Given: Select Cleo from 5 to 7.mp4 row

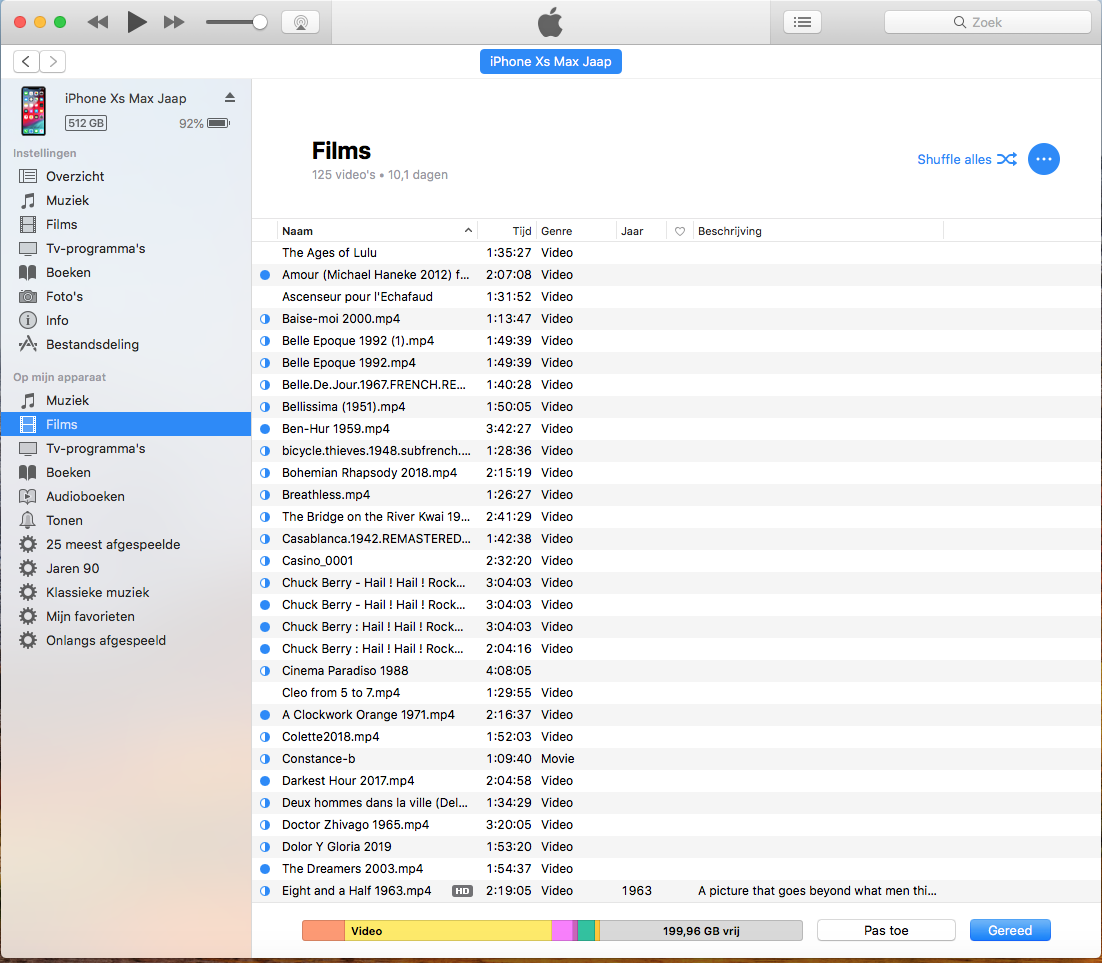Looking at the screenshot, I should coord(677,693).
